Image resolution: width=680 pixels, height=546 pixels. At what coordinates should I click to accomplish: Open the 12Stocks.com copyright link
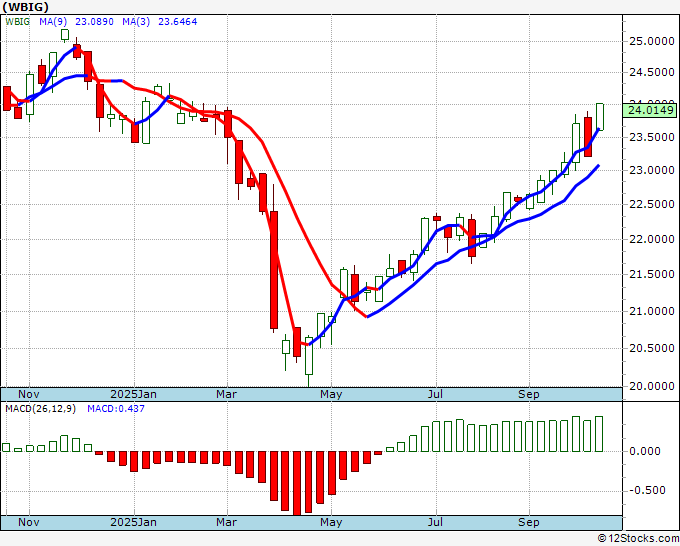point(638,539)
